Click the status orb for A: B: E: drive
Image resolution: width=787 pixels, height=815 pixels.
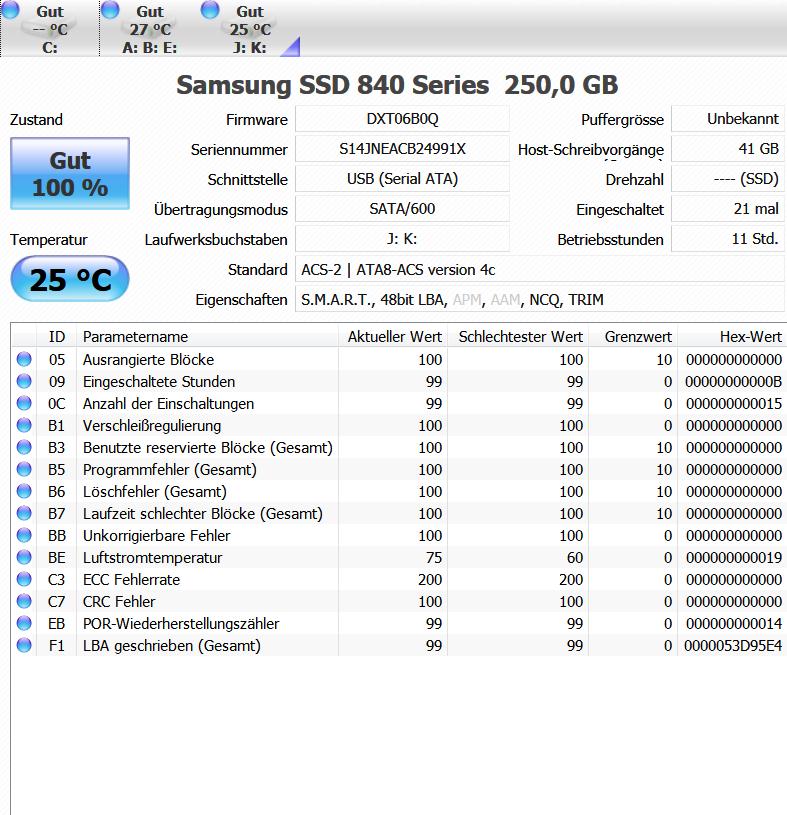pos(110,9)
